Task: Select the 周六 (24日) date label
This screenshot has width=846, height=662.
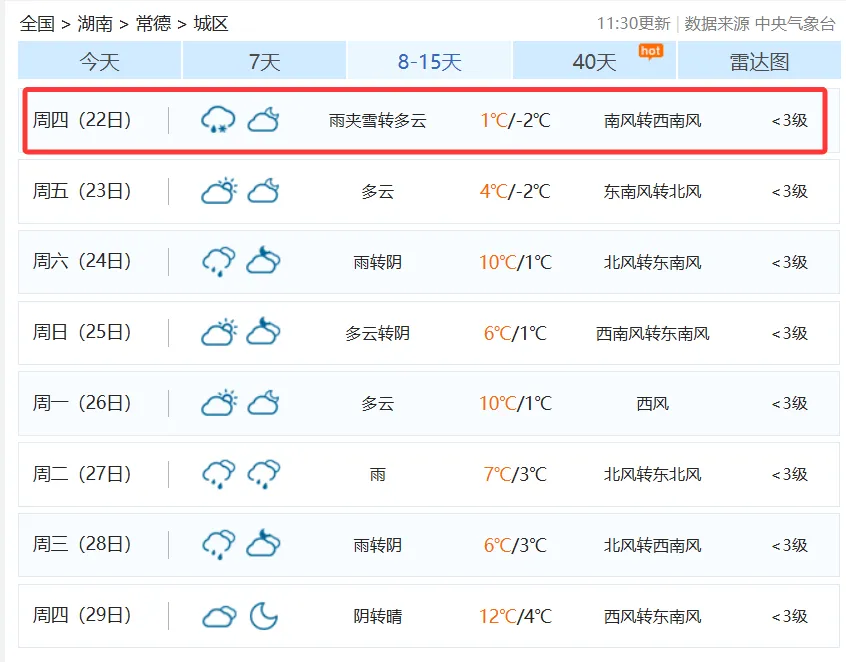Action: (x=81, y=262)
